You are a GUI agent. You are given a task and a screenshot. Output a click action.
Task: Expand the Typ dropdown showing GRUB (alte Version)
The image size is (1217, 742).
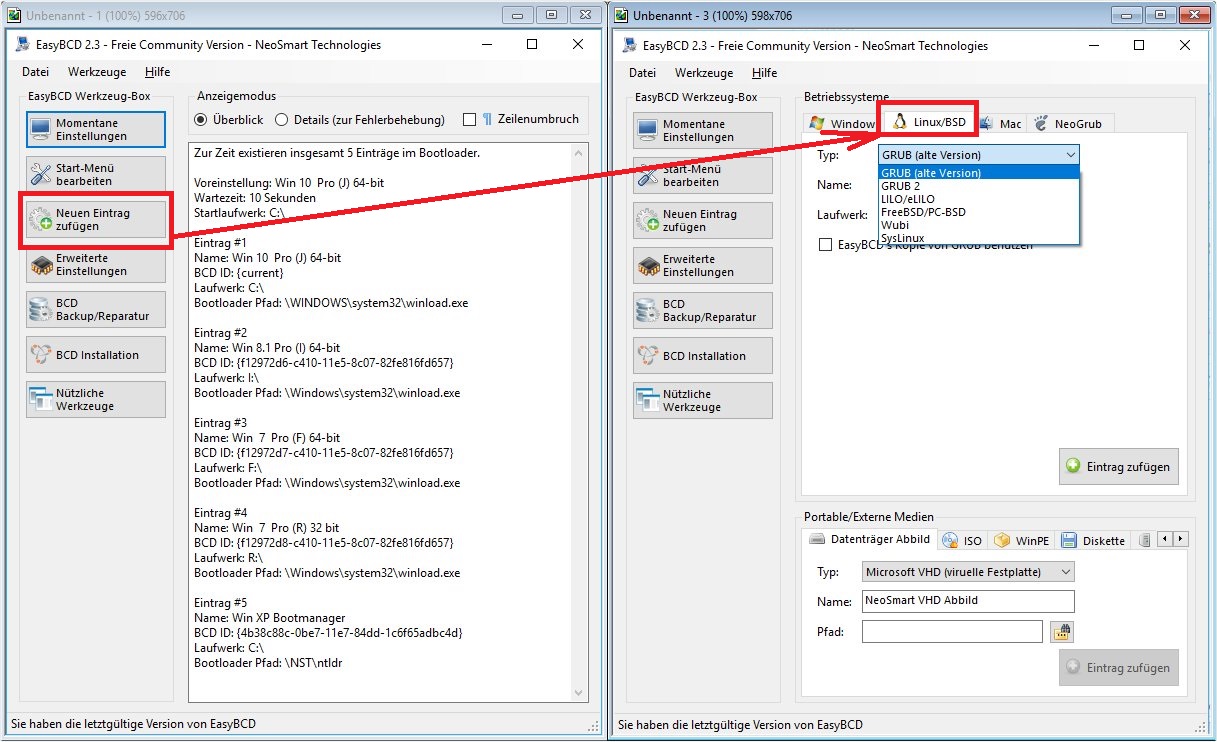(979, 154)
